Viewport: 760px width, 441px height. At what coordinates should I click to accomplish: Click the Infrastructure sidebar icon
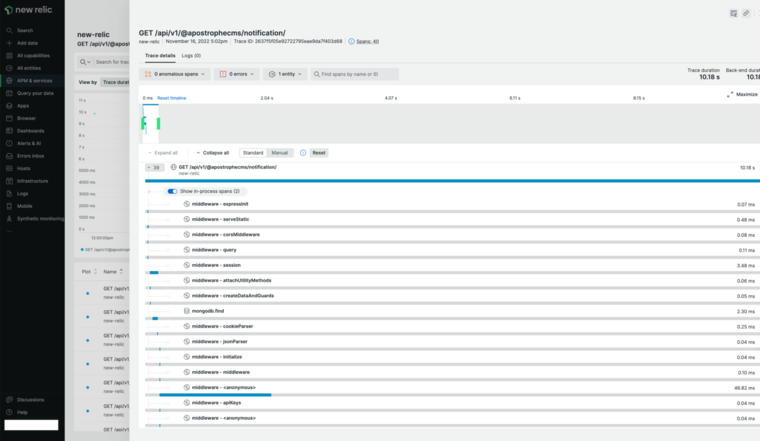[9, 181]
